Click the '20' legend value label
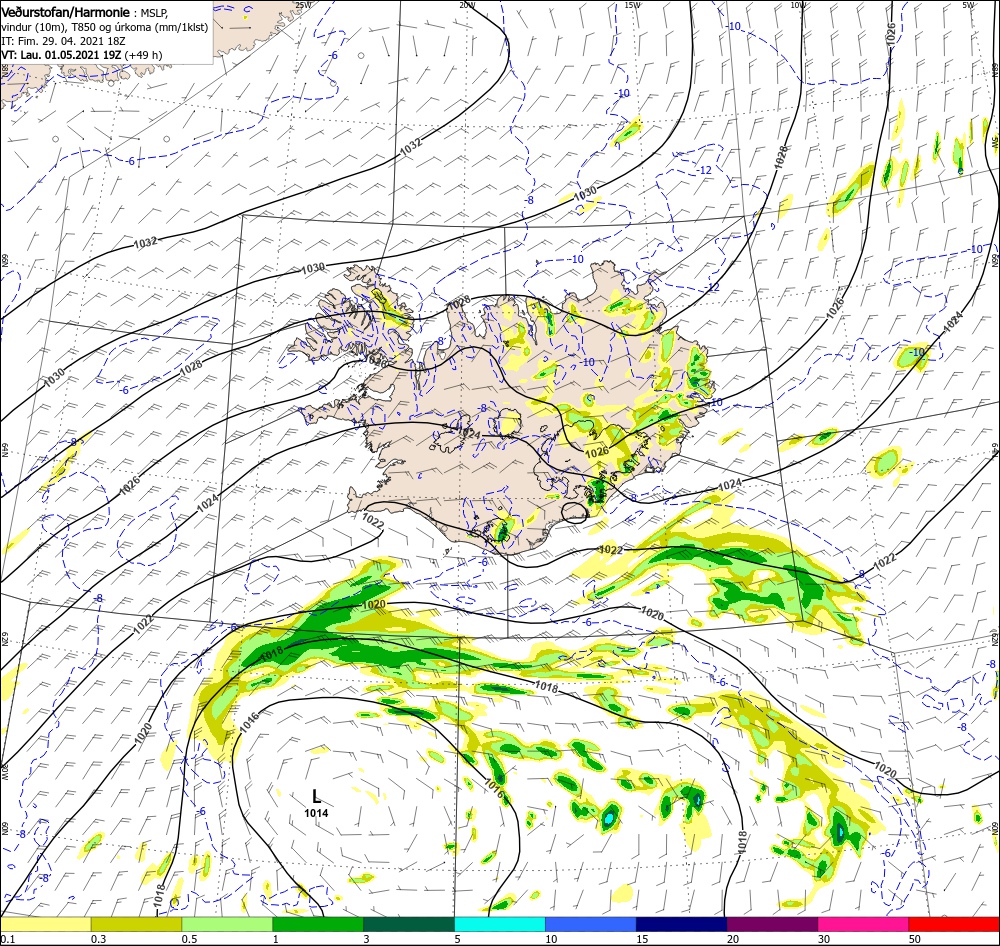 point(733,939)
